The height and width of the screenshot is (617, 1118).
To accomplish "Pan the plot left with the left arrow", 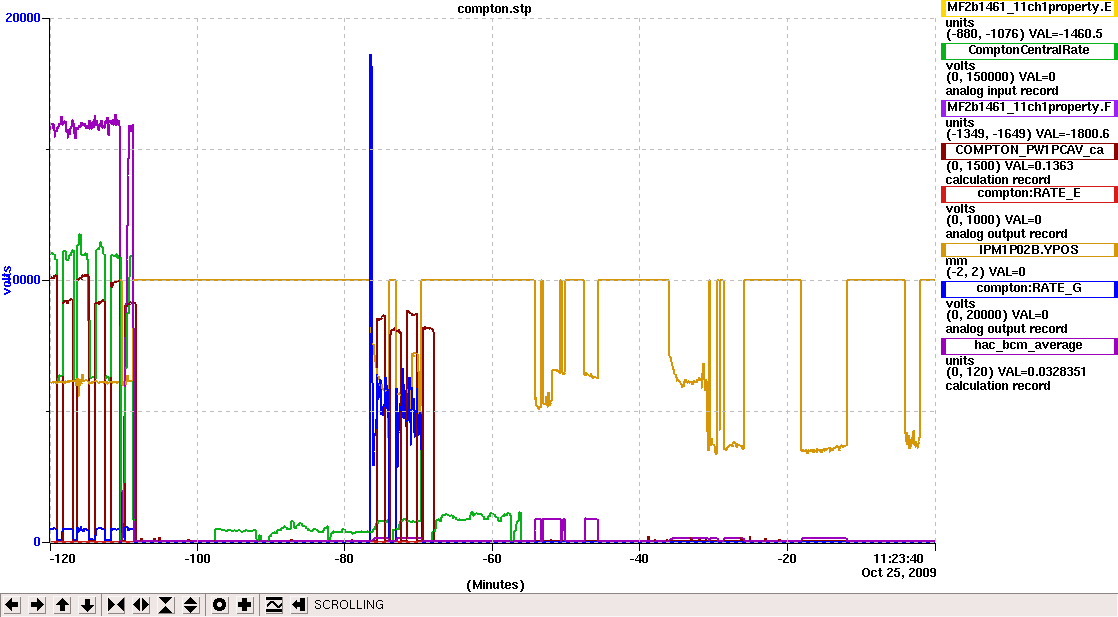I will 12,605.
